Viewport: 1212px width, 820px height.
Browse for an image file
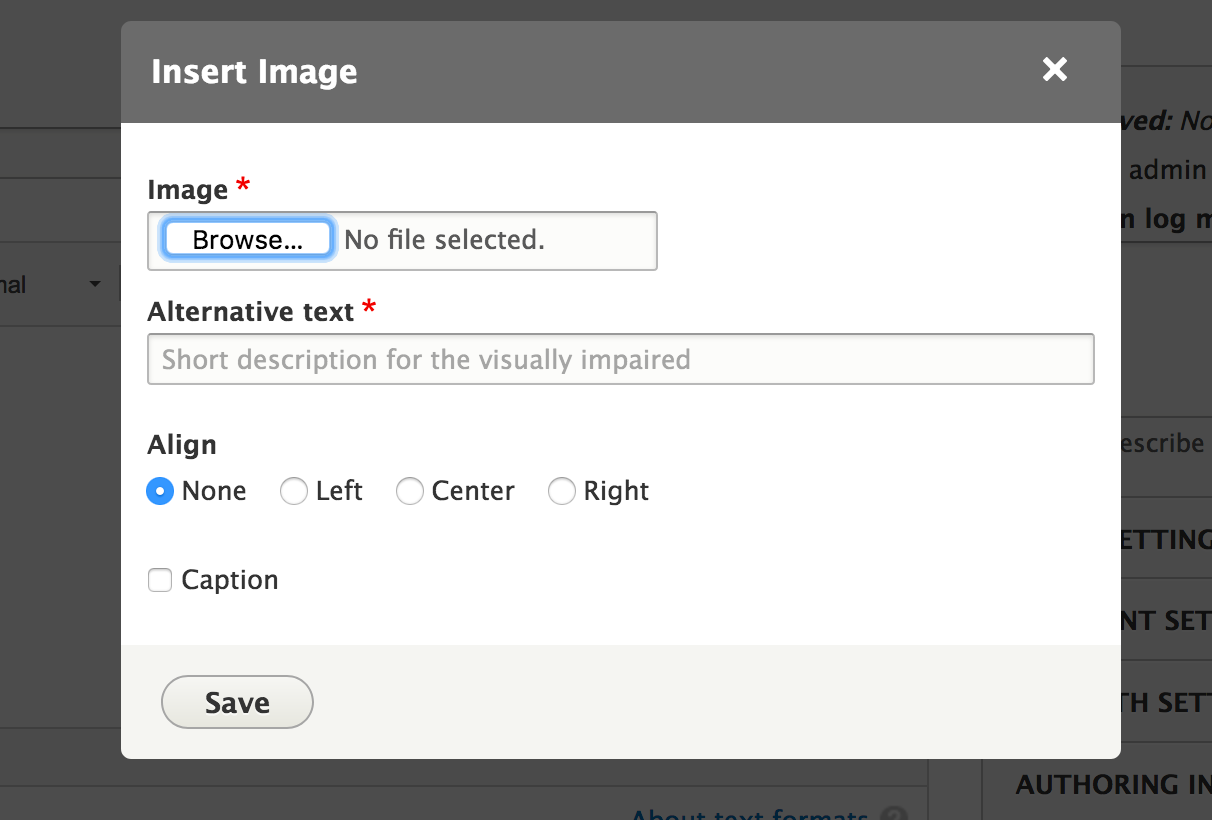[246, 239]
